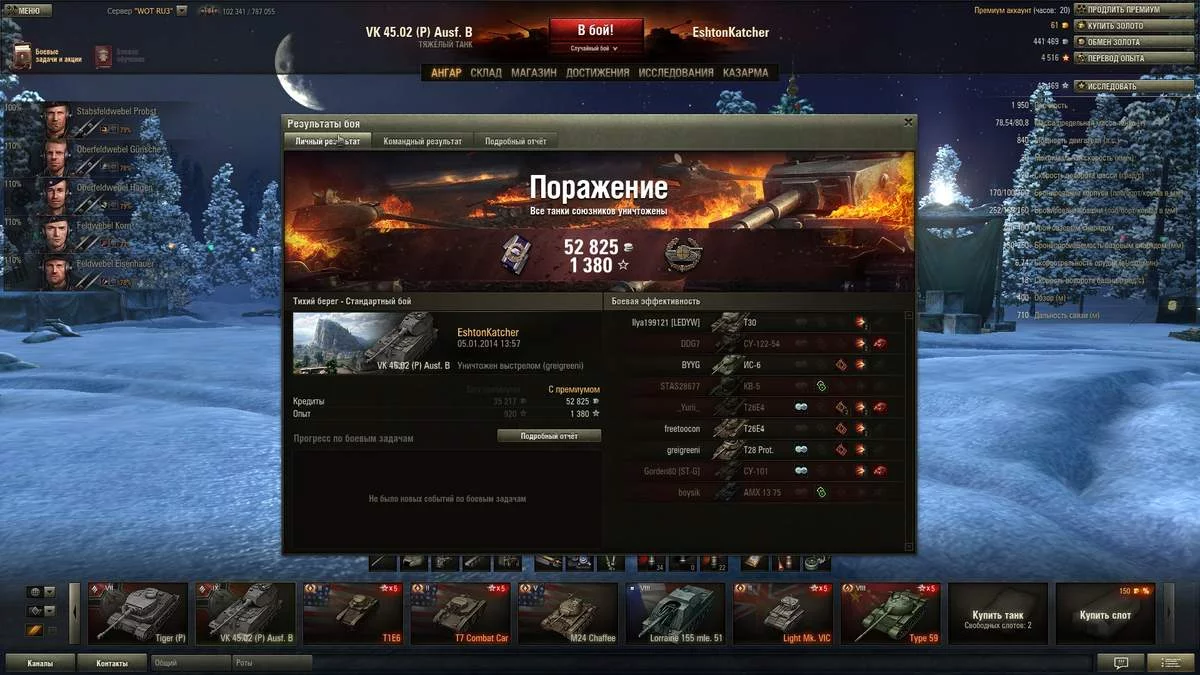1200x675 pixels.
Task: Click player name freetoocon
Action: pyautogui.click(x=682, y=428)
